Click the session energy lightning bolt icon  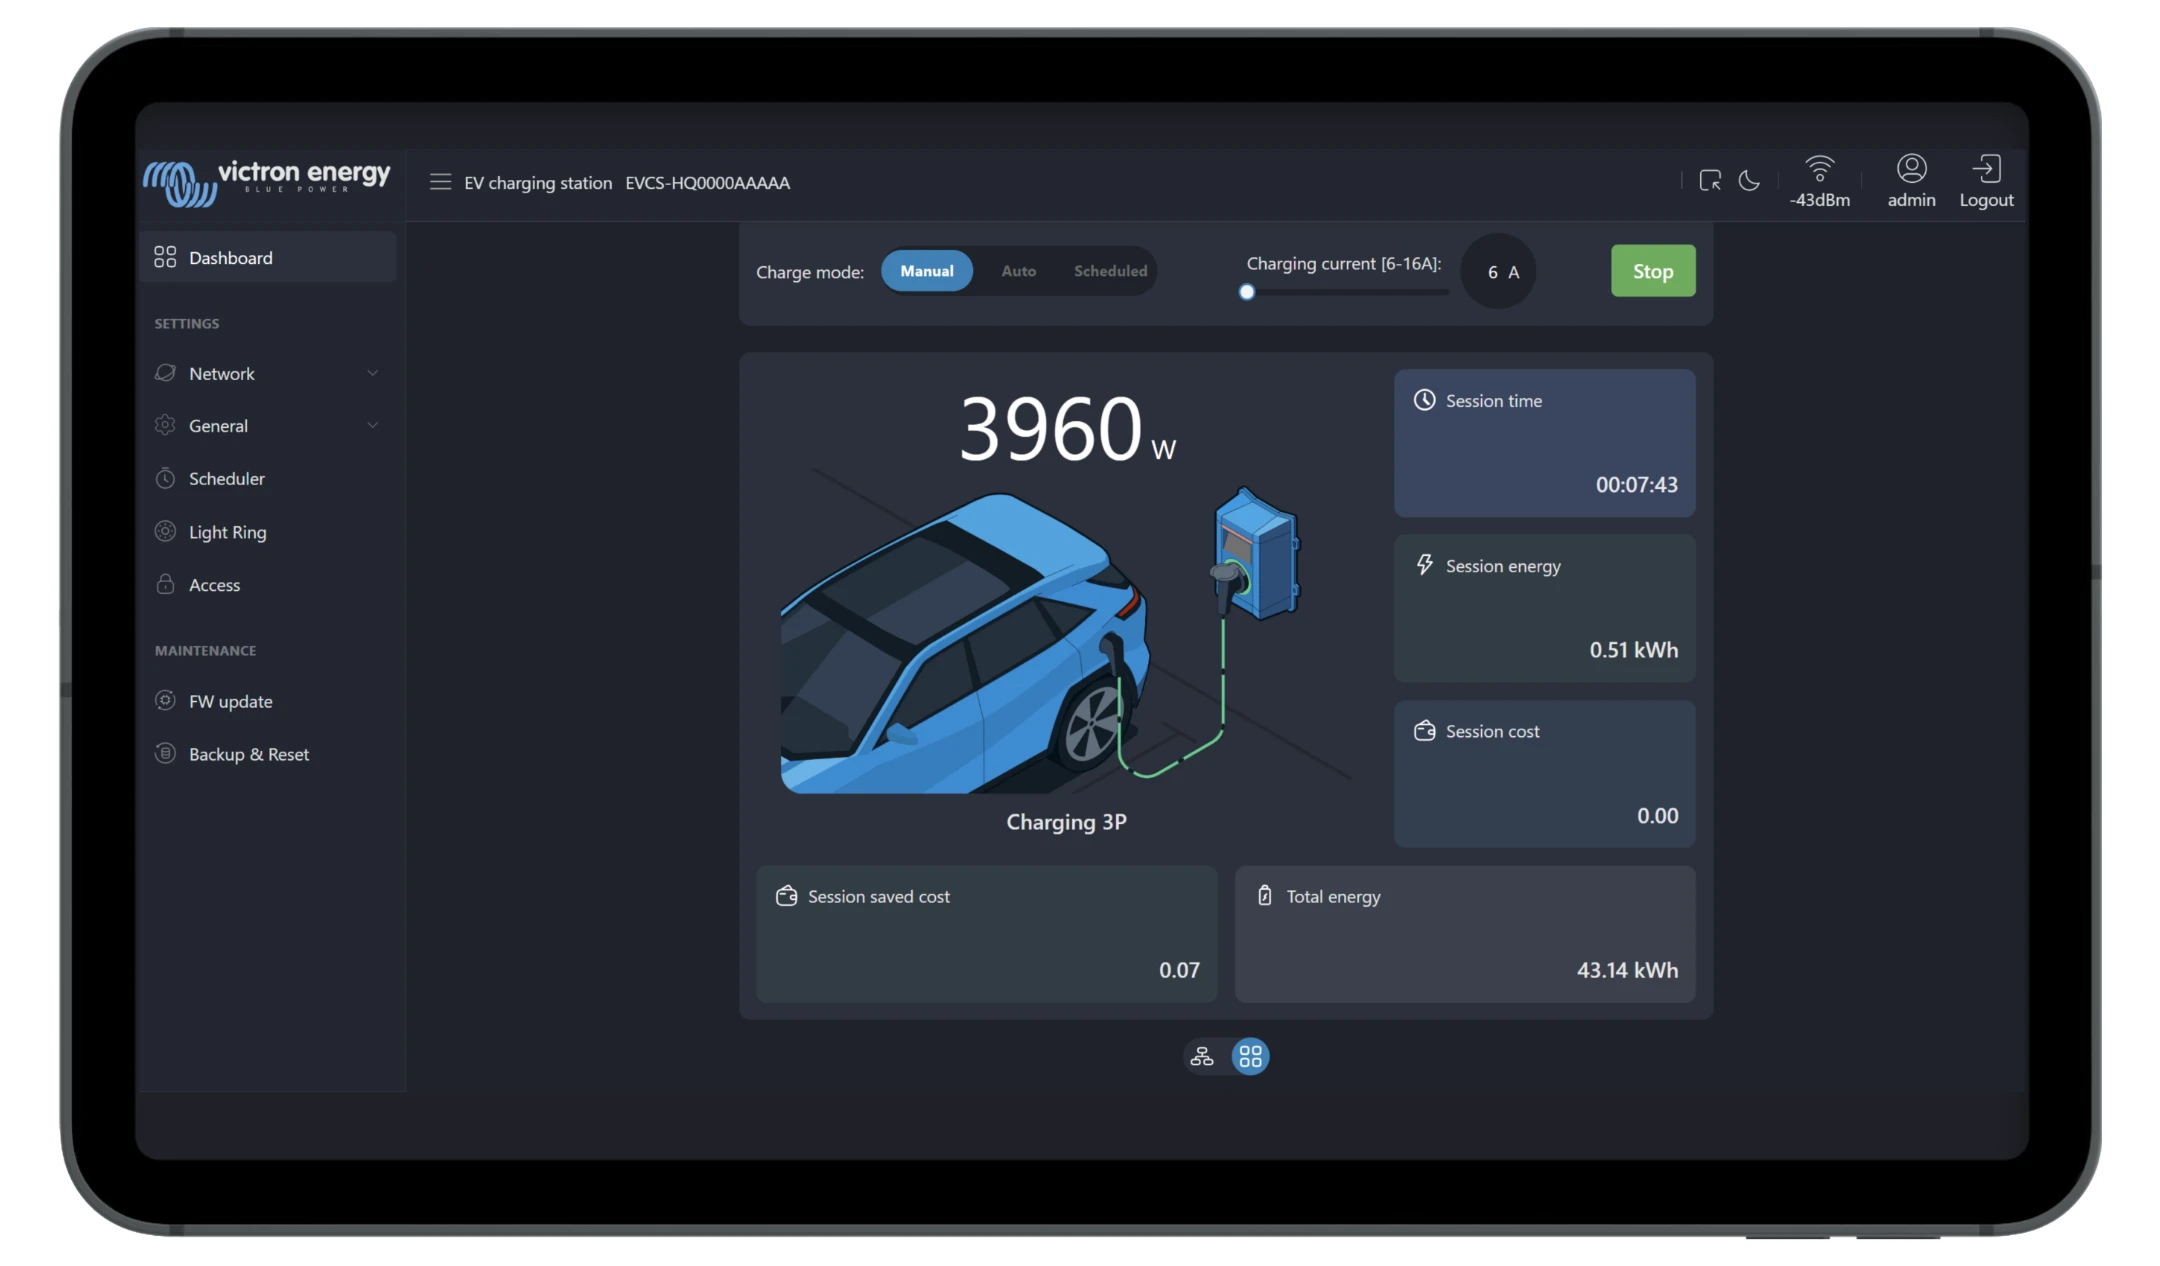[1422, 564]
